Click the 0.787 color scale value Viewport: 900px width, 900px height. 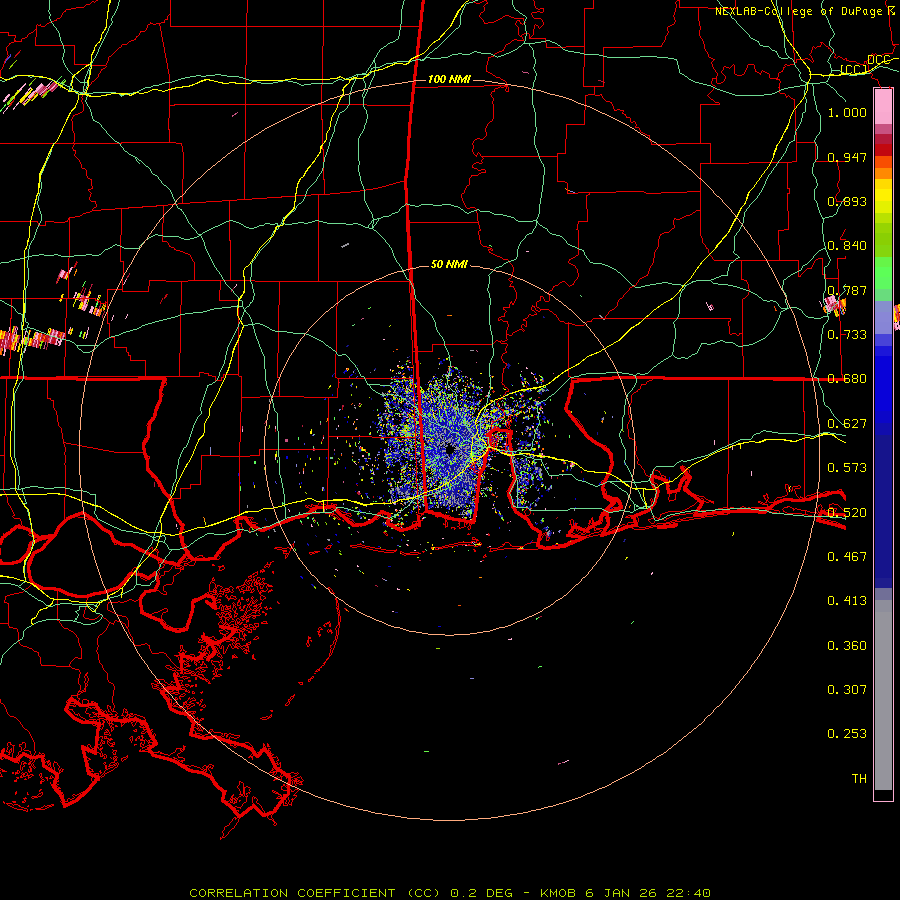pos(847,290)
